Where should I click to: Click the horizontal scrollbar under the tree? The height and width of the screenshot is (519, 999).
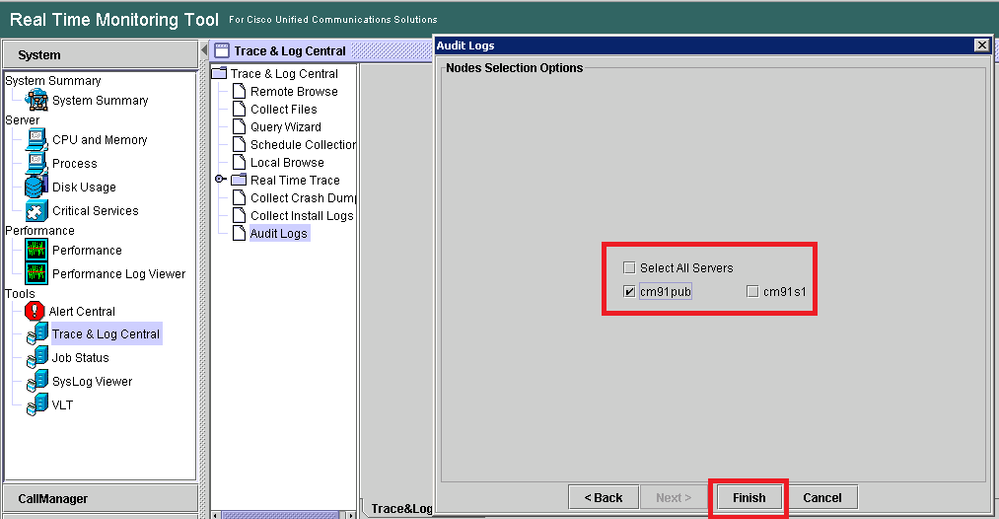[x=280, y=515]
